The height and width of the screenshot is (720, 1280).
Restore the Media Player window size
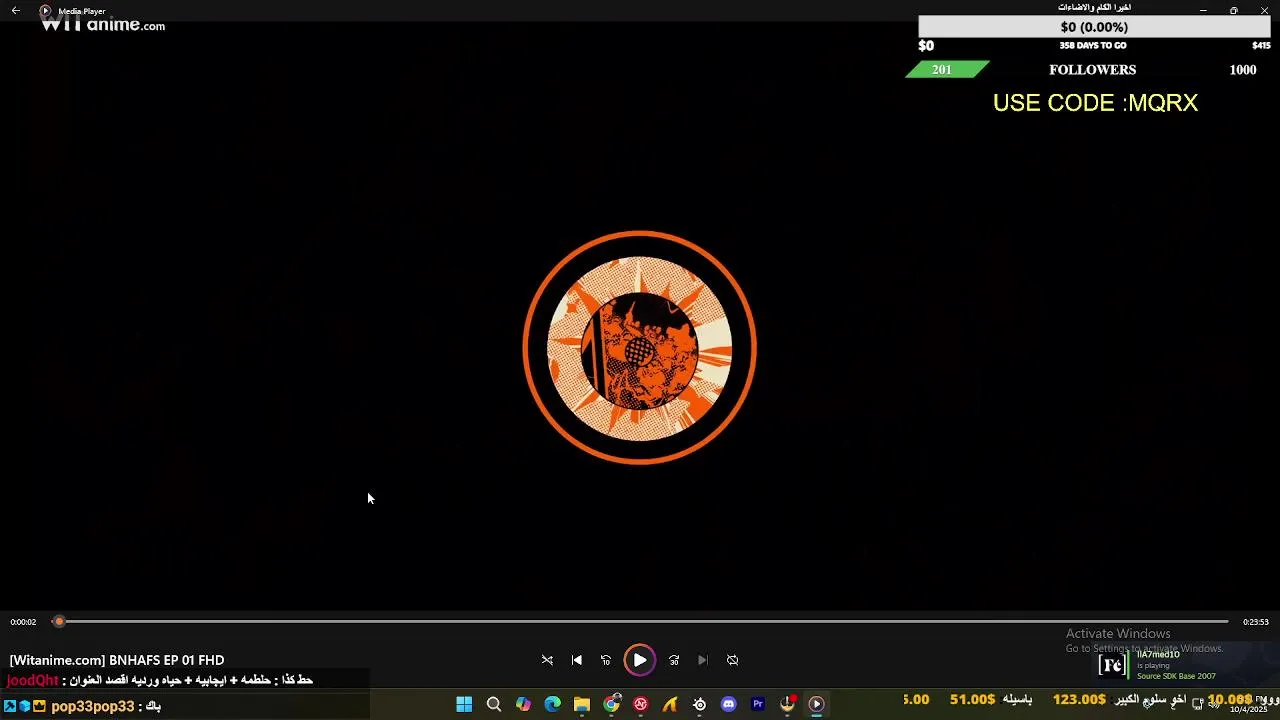pyautogui.click(x=1234, y=10)
